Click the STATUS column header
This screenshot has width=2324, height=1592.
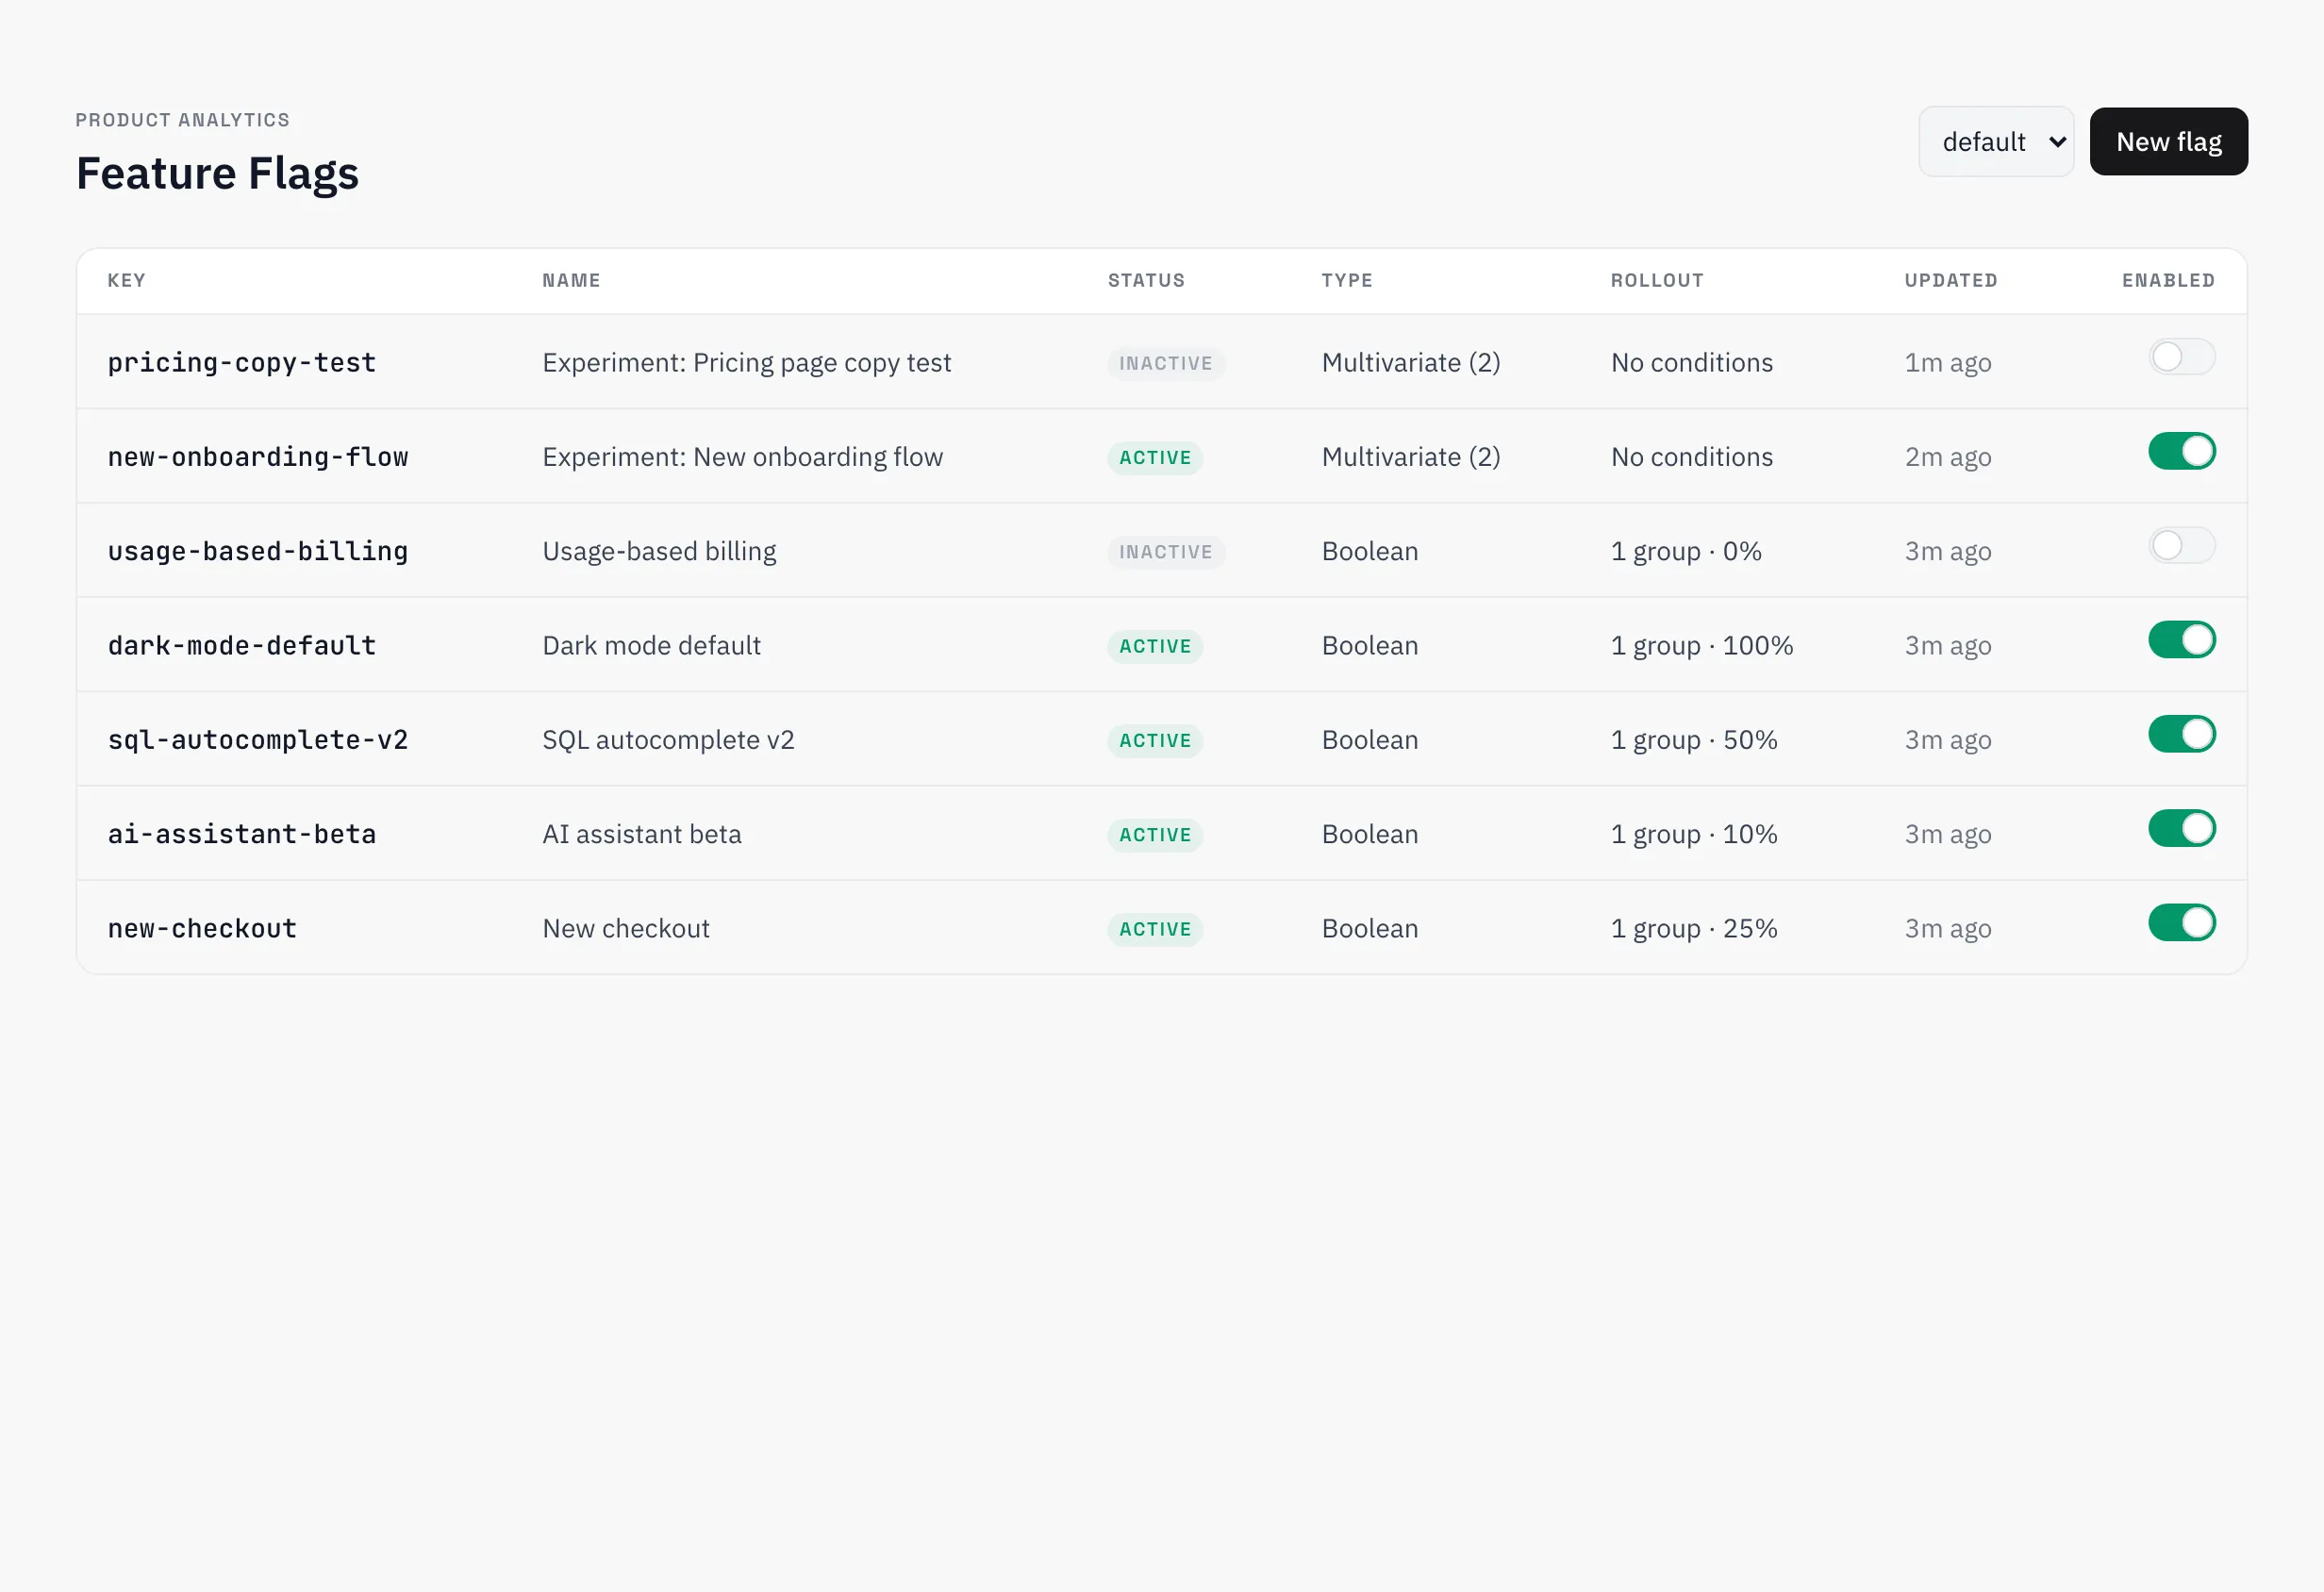[1146, 281]
